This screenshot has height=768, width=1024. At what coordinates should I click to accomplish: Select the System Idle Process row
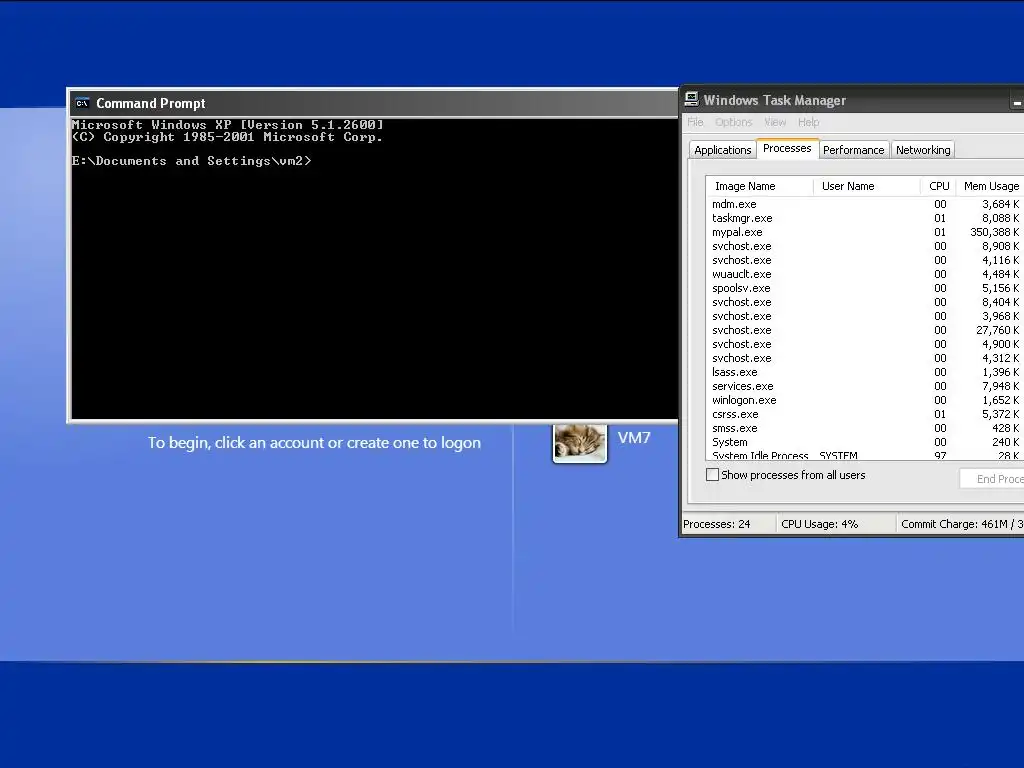pos(865,455)
